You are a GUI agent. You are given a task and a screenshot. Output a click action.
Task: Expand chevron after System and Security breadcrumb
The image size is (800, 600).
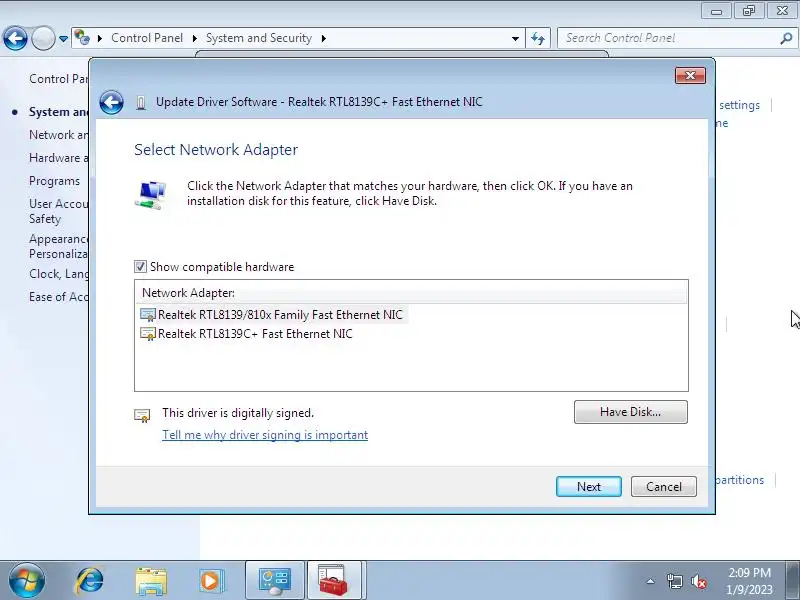click(x=323, y=38)
